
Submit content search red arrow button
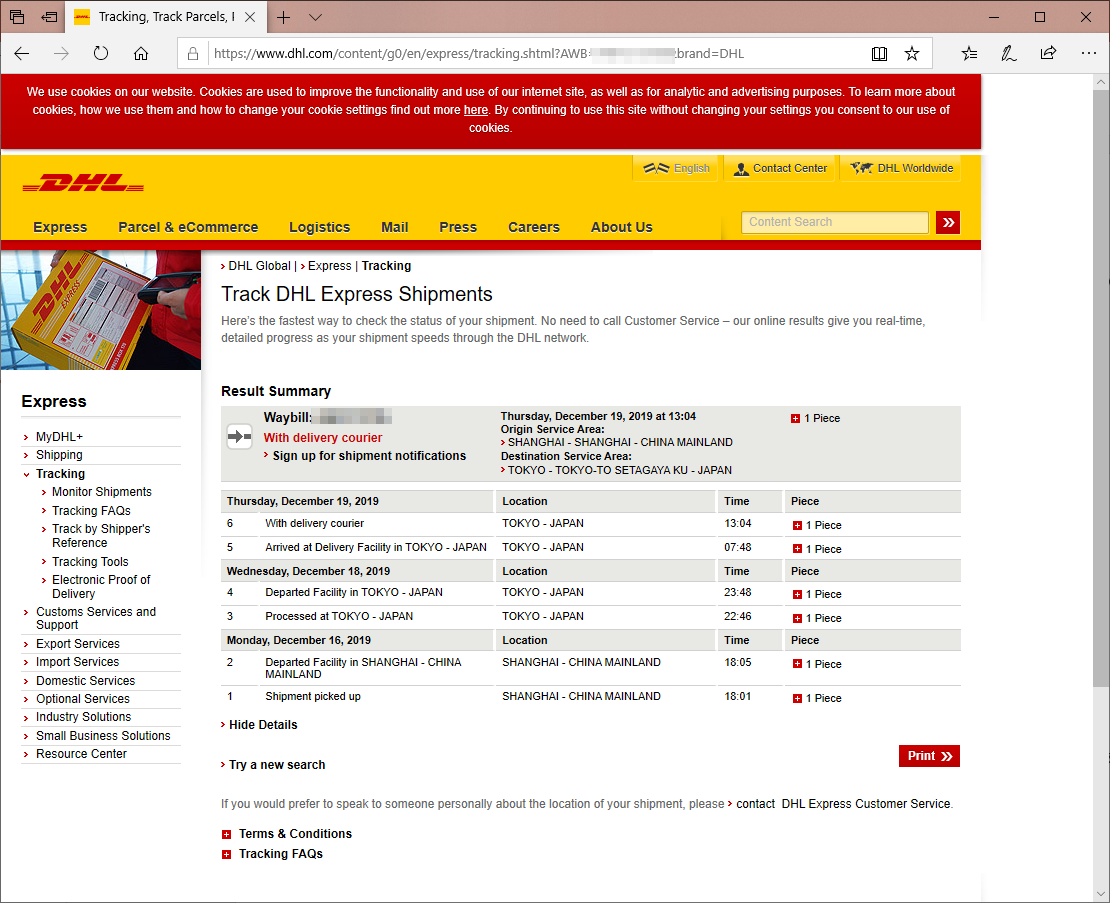tap(948, 222)
